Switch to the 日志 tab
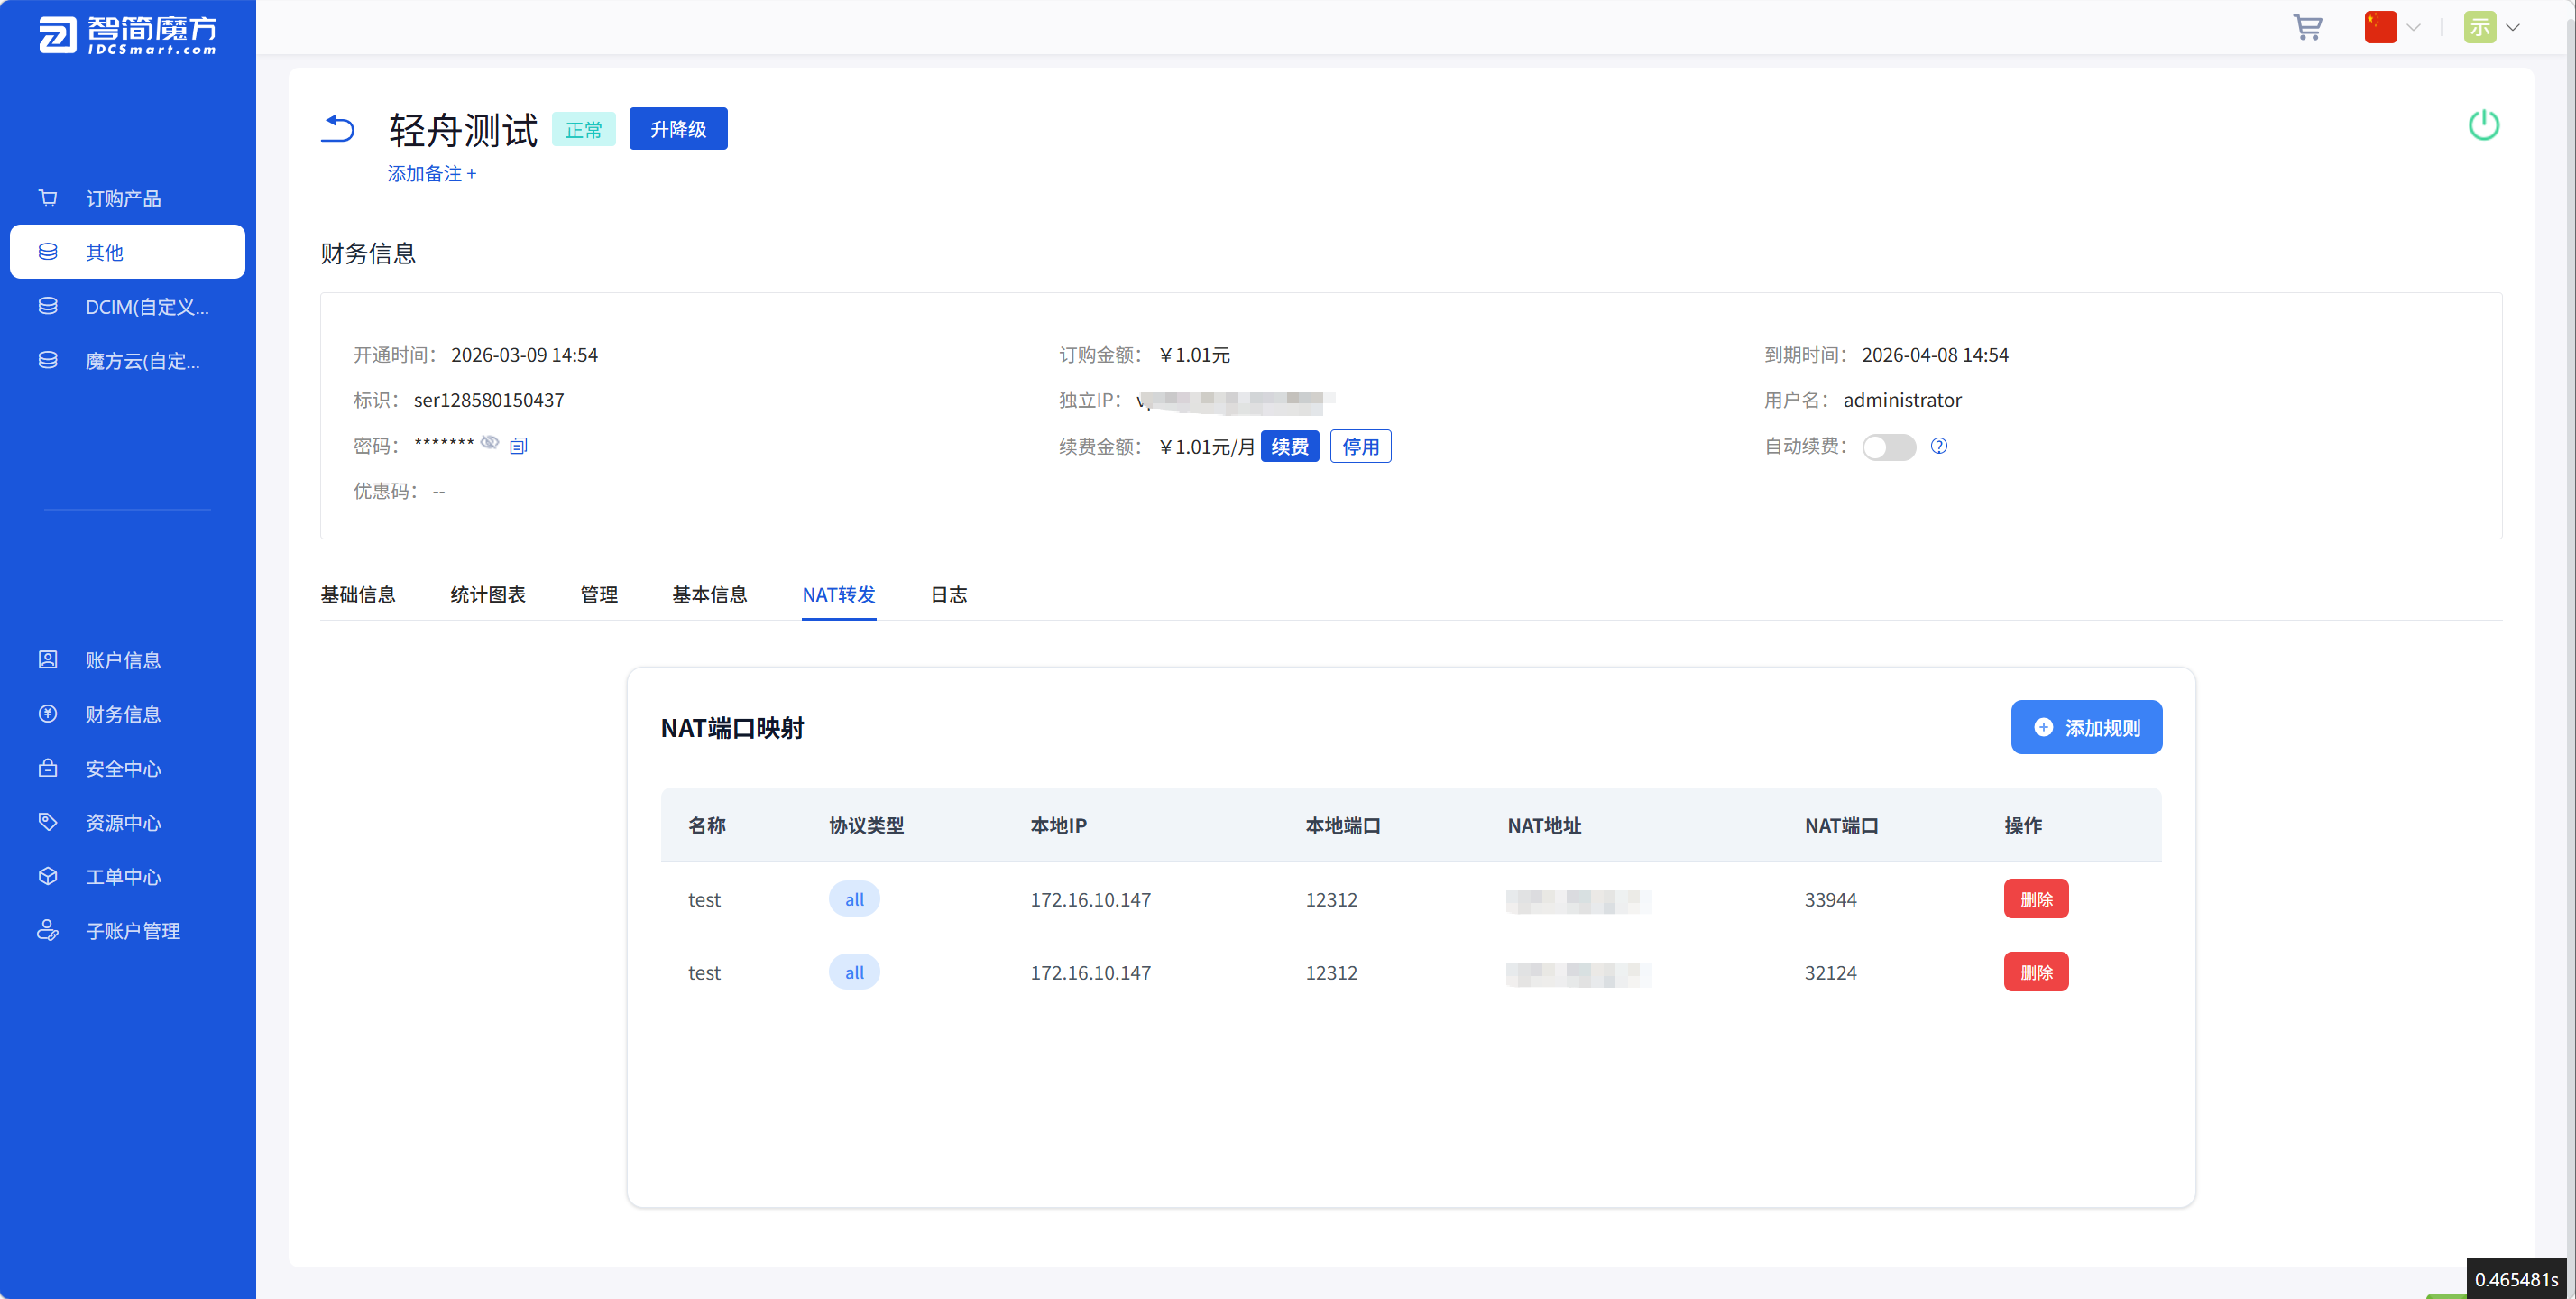The width and height of the screenshot is (2576, 1299). (948, 594)
